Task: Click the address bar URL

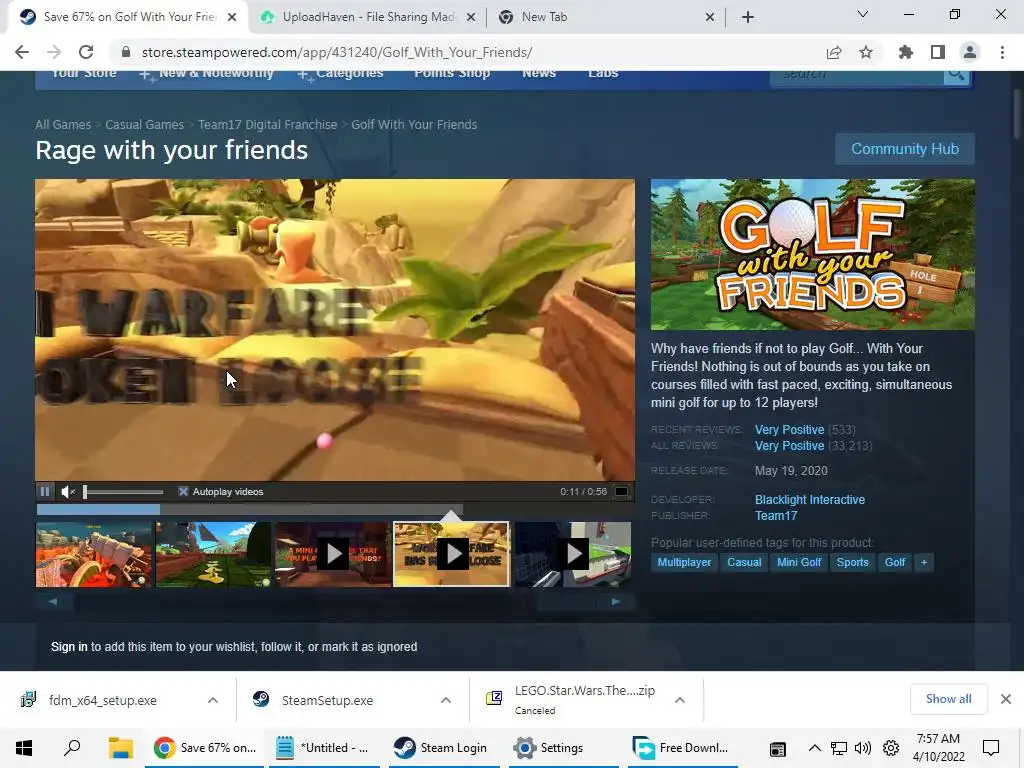Action: [336, 52]
